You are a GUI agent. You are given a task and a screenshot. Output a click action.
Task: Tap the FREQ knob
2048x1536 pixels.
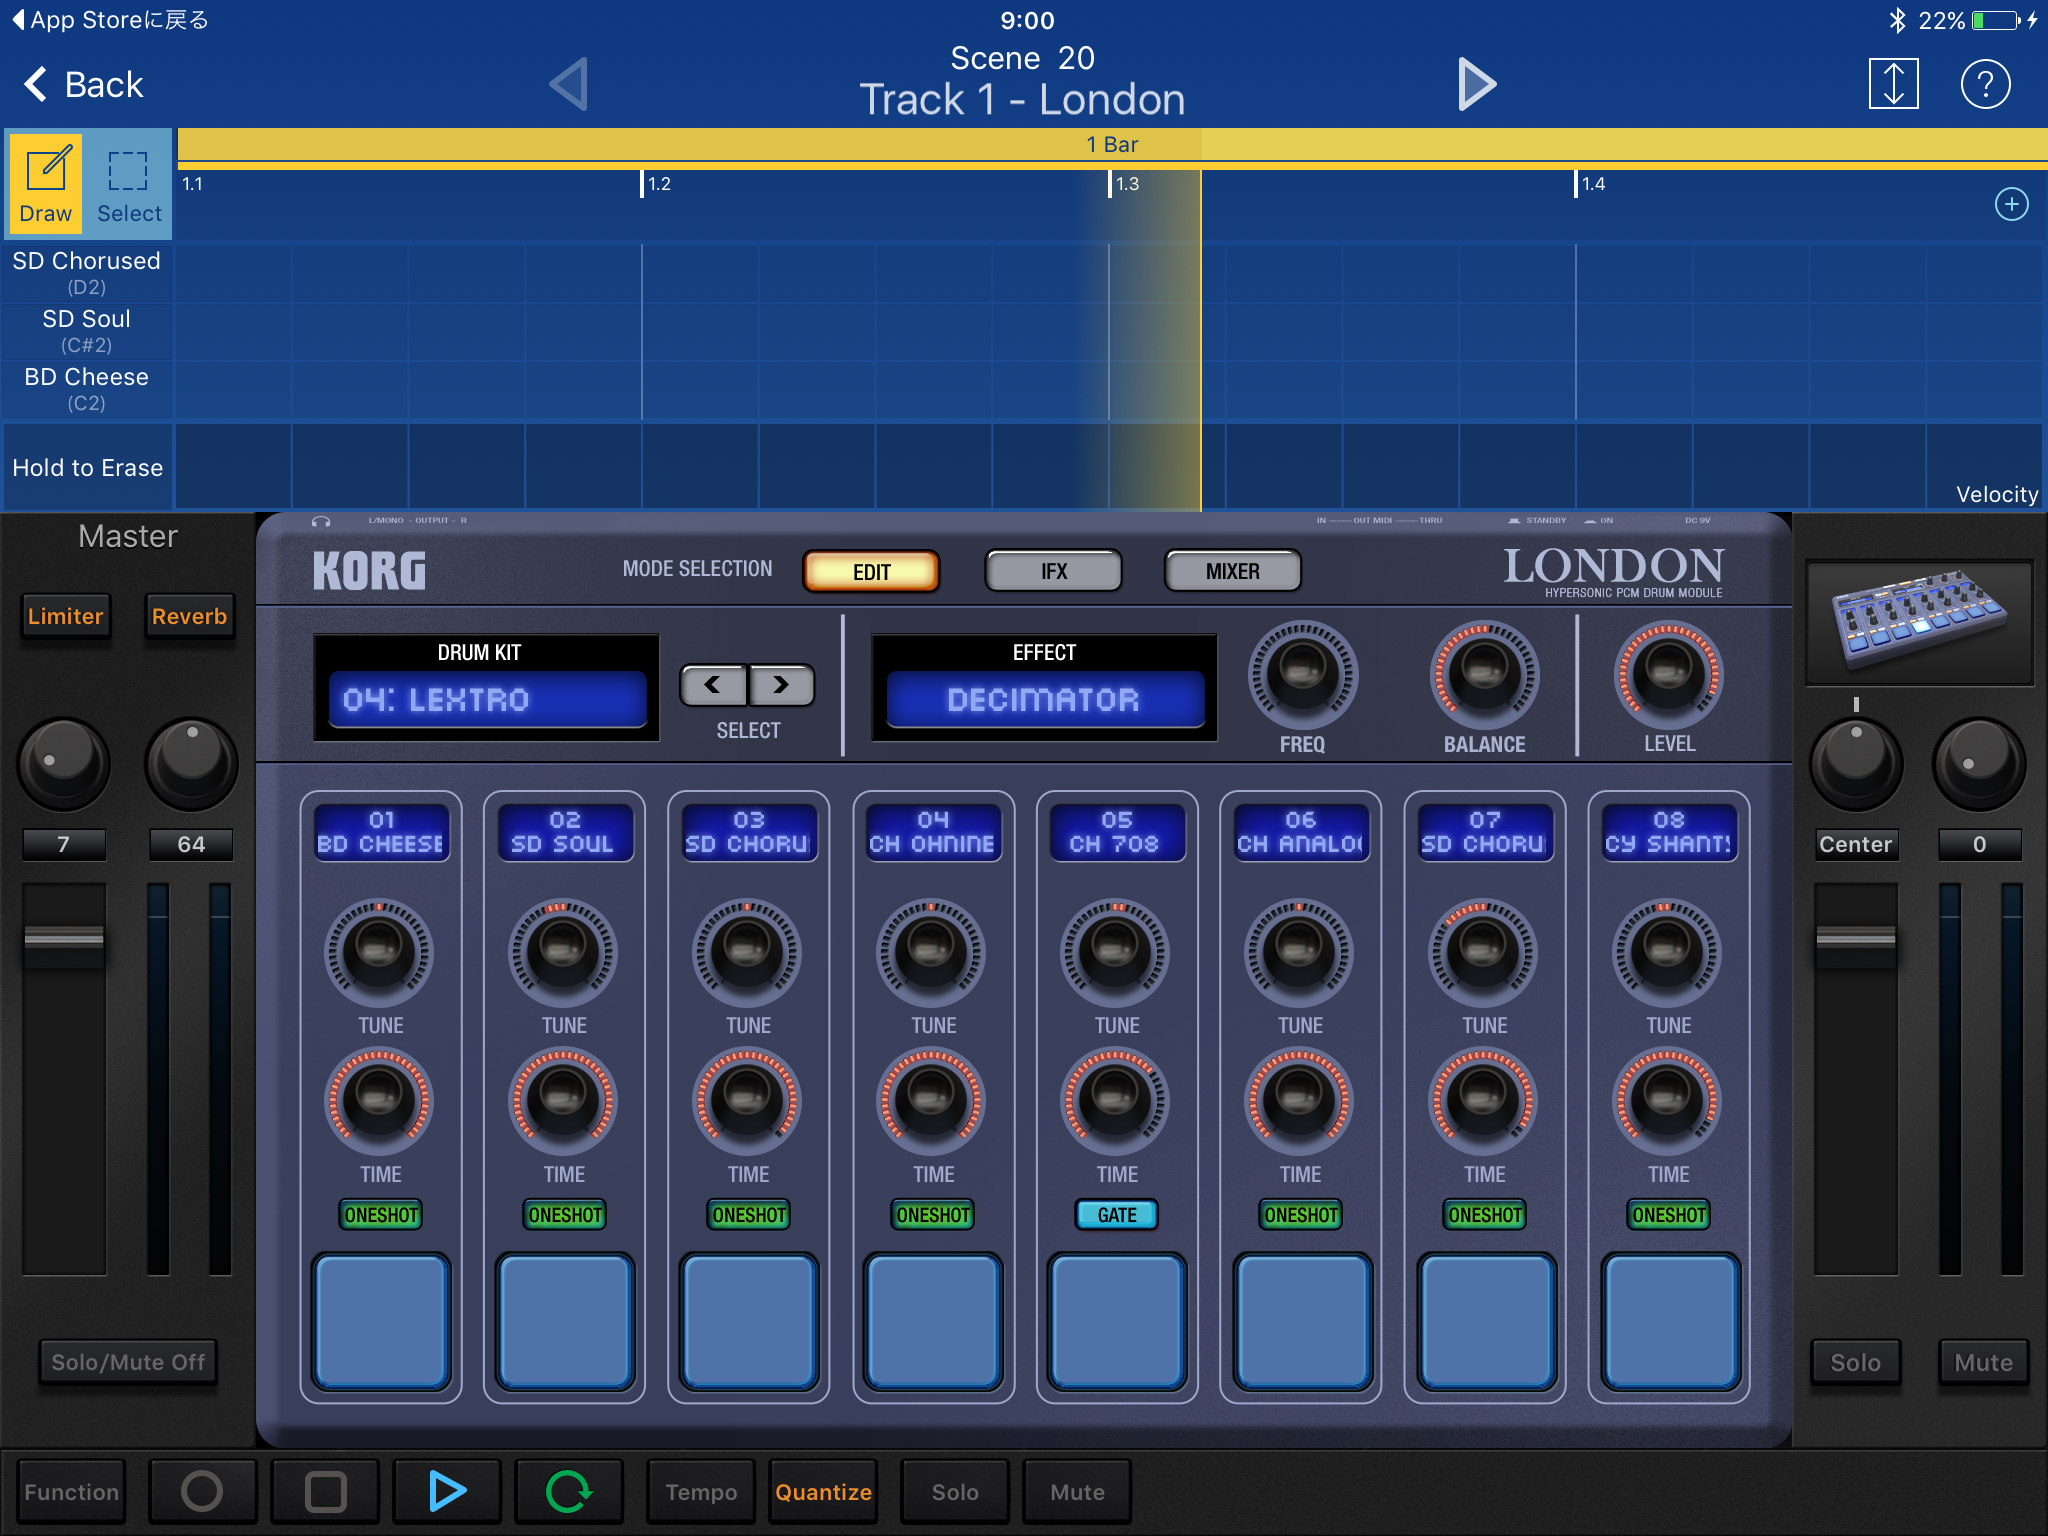[x=1302, y=674]
